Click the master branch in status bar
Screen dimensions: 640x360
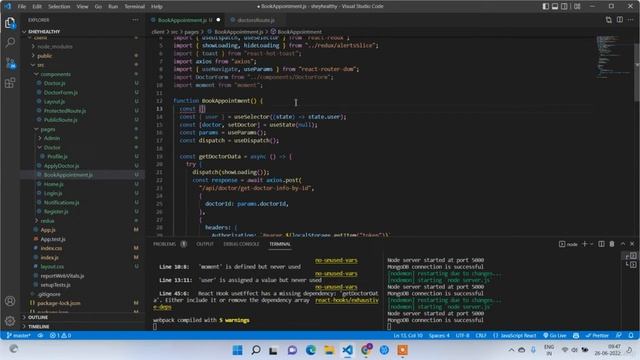tap(18, 336)
